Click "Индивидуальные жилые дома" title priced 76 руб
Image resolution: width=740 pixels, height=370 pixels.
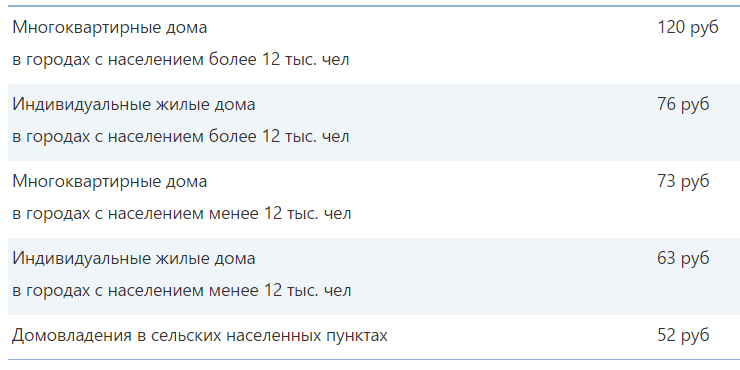pos(134,104)
